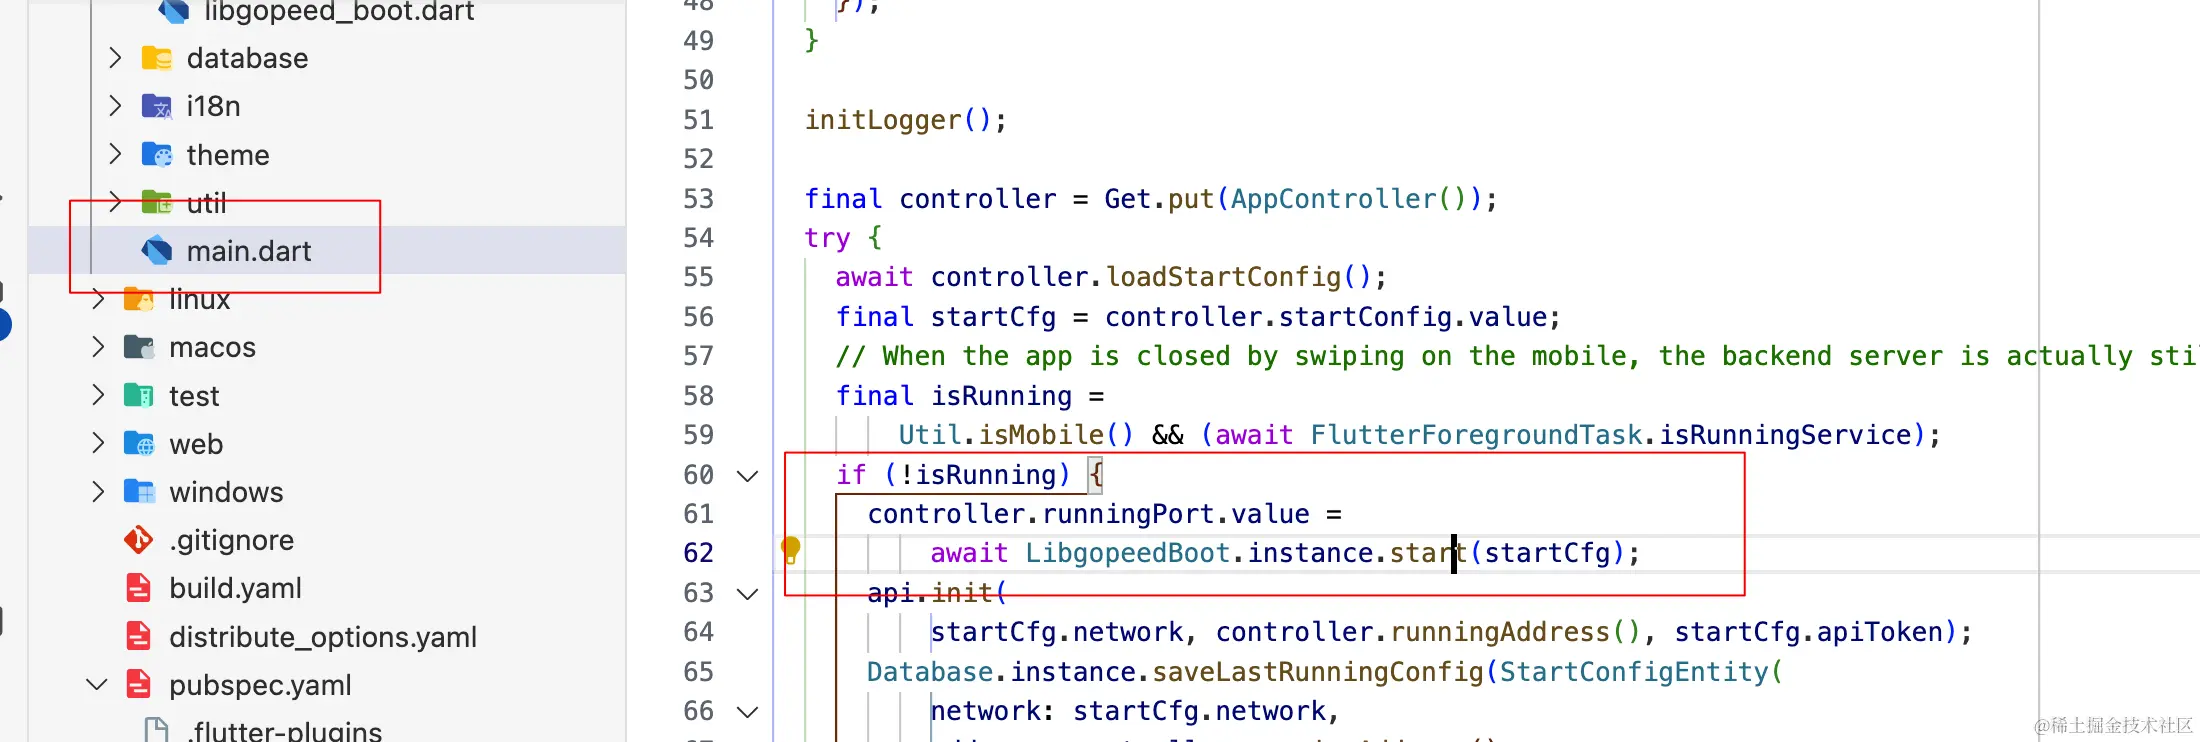The height and width of the screenshot is (742, 2200).
Task: Click 'LibgopeedBoot' on line 62
Action: click(1127, 553)
